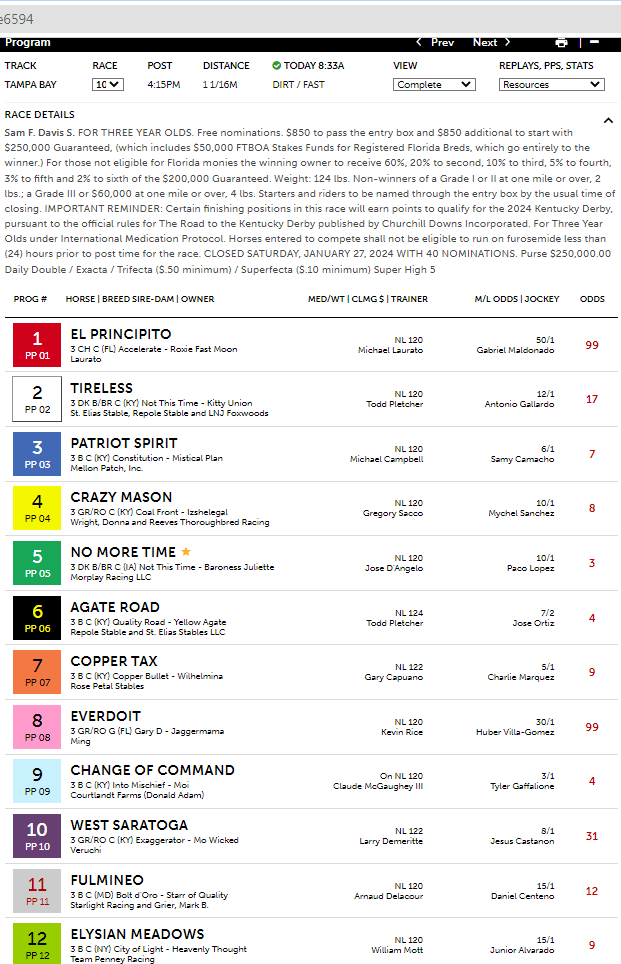621x964 pixels.
Task: Collapse the Program panel with minus icon
Action: pos(594,43)
